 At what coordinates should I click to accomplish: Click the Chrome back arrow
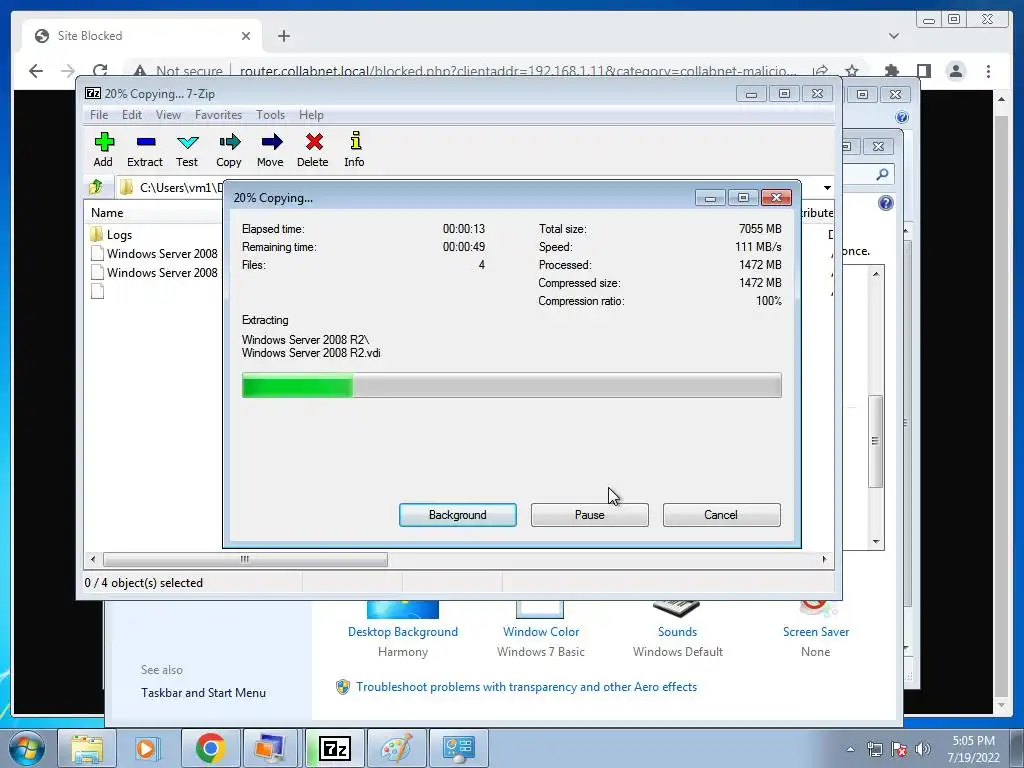(x=36, y=71)
